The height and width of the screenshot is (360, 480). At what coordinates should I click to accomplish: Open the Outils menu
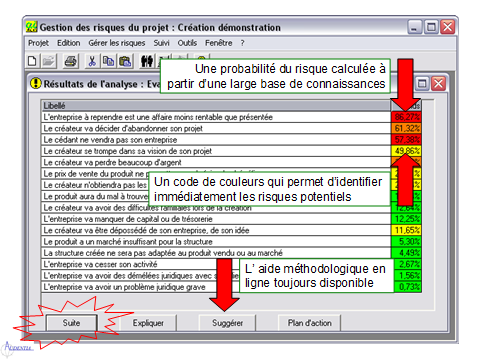tap(187, 43)
